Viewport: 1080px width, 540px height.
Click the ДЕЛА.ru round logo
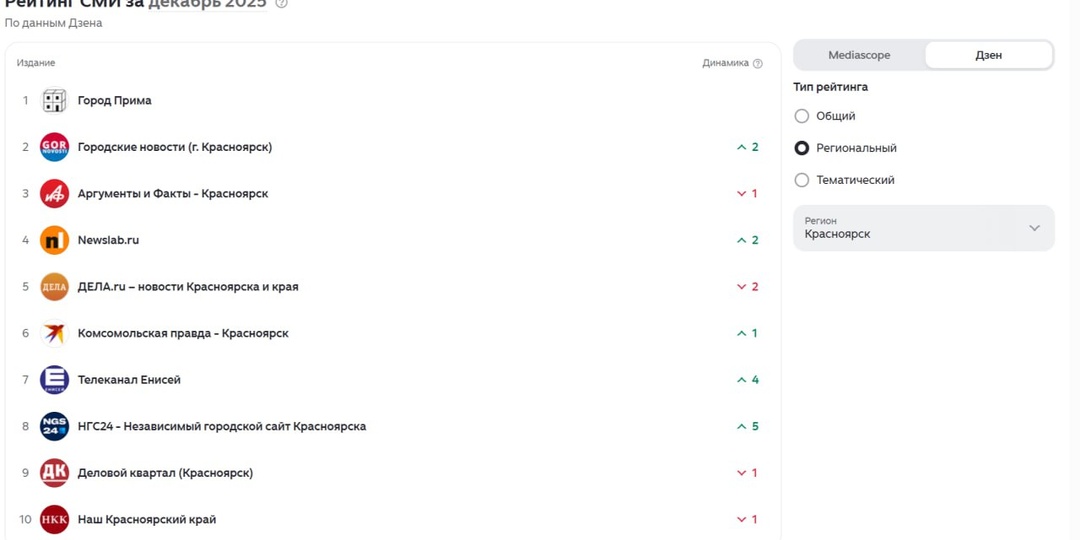pyautogui.click(x=54, y=287)
